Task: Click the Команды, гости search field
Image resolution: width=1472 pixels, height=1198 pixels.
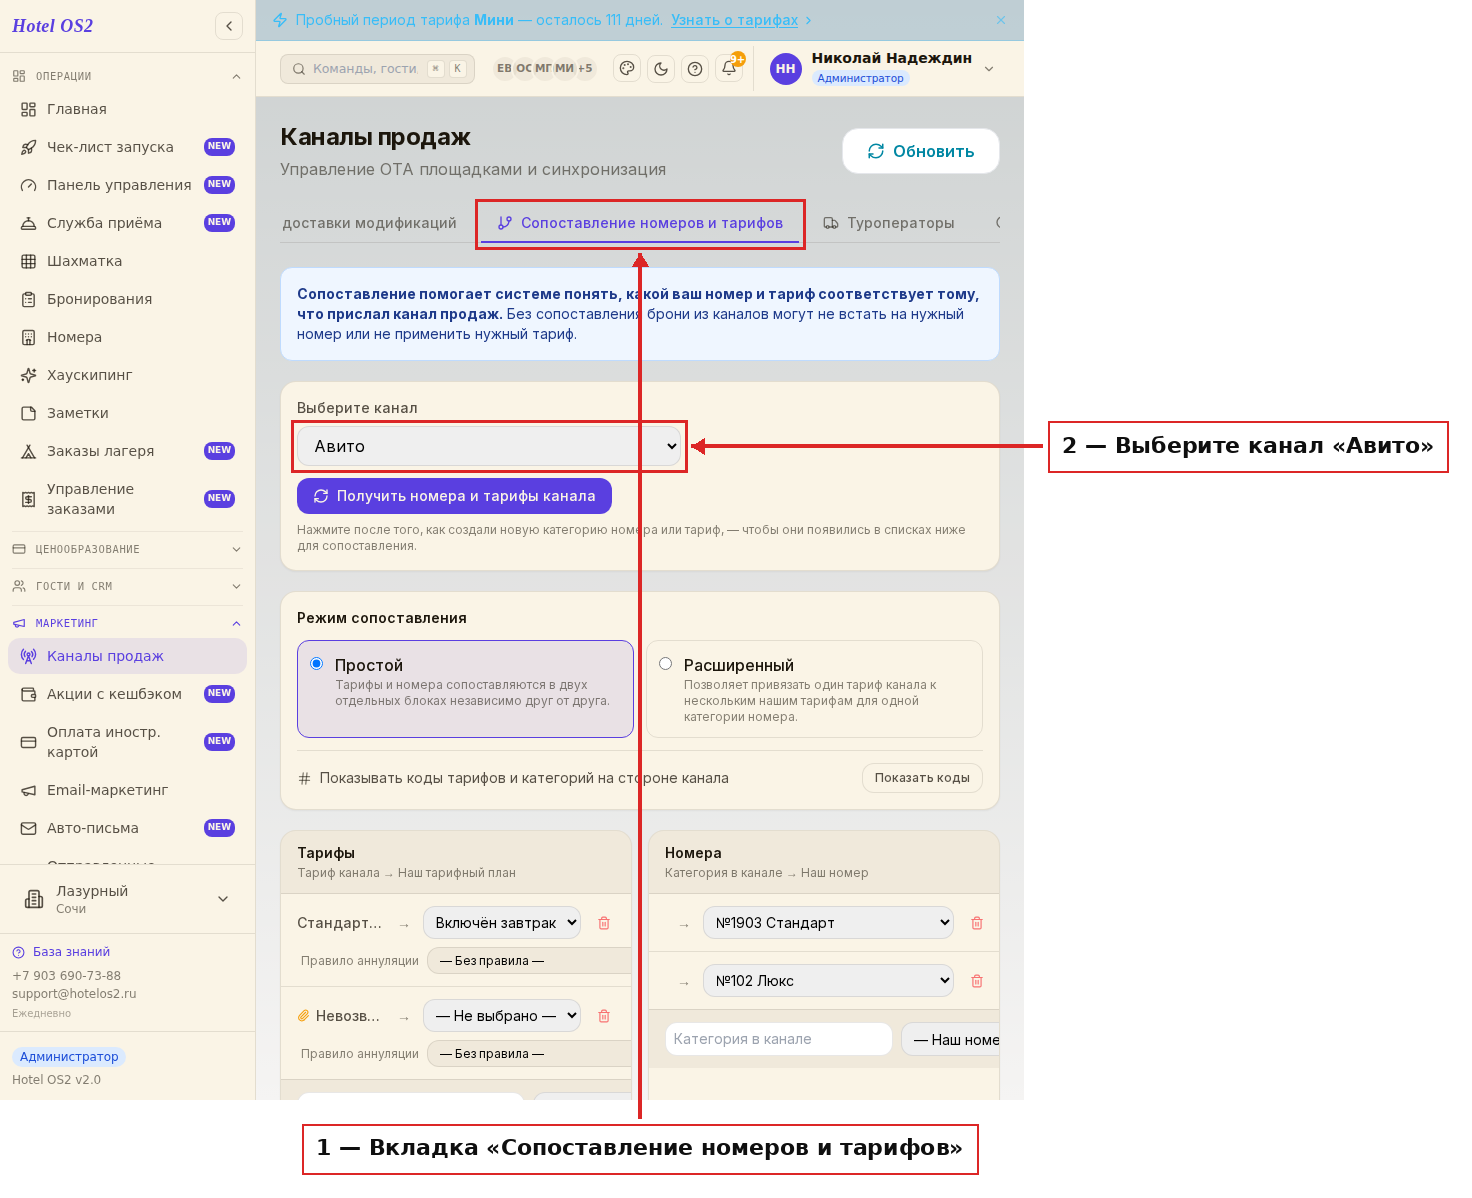Action: click(x=377, y=69)
